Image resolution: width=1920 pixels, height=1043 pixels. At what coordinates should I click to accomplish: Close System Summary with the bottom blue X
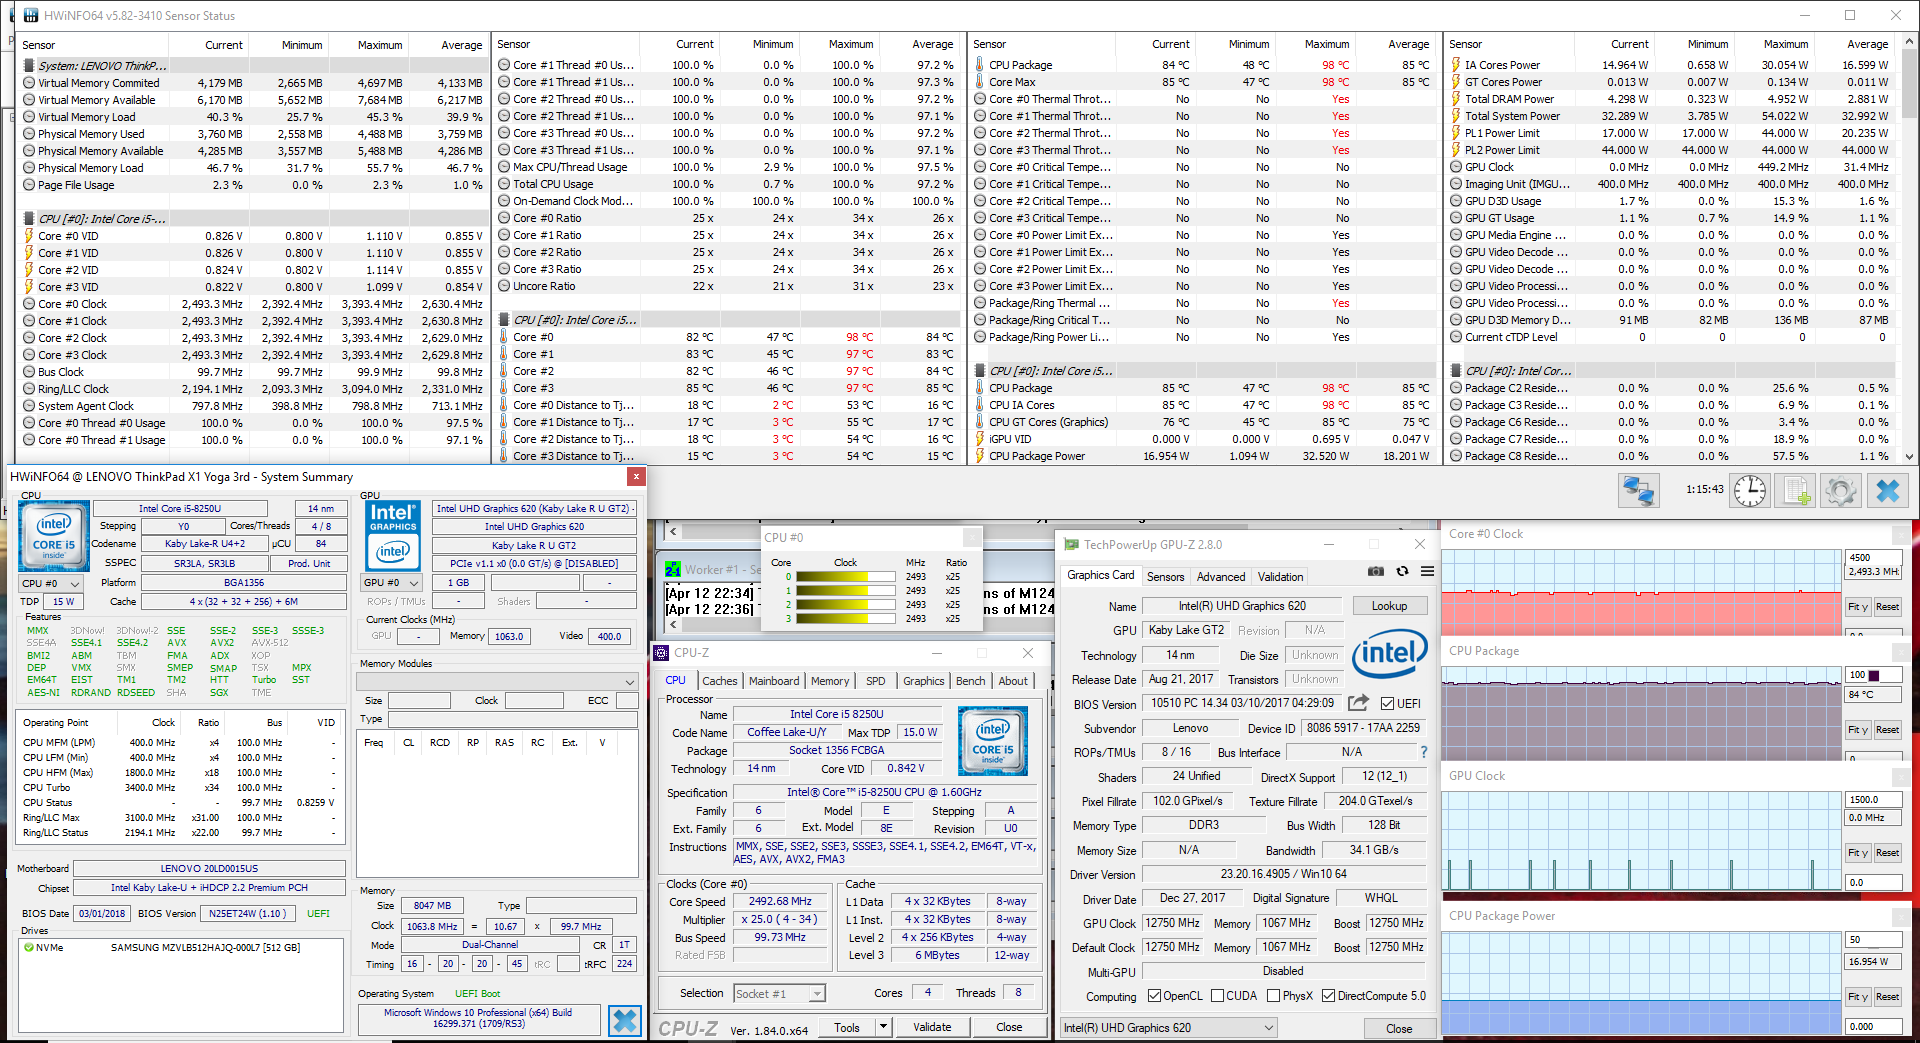point(625,1020)
